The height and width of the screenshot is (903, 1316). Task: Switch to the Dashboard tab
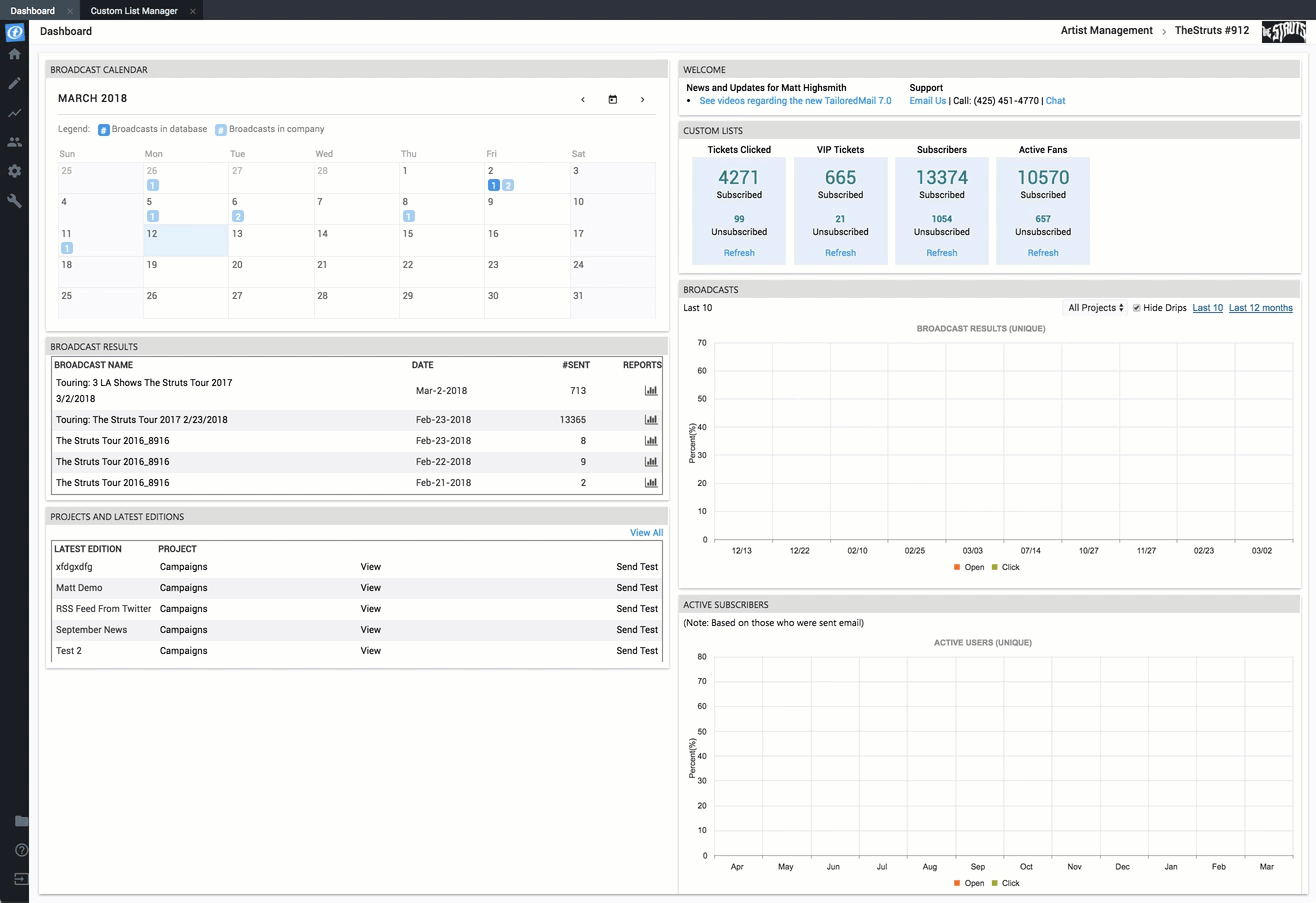(x=32, y=11)
